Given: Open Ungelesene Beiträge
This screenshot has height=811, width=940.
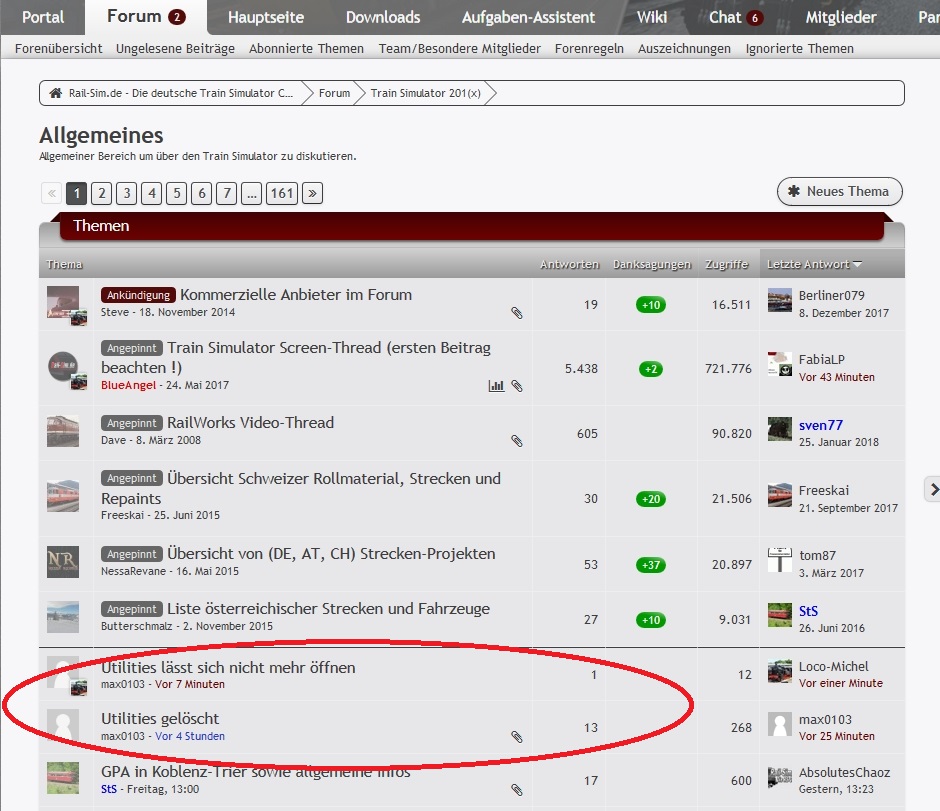Looking at the screenshot, I should tap(175, 49).
